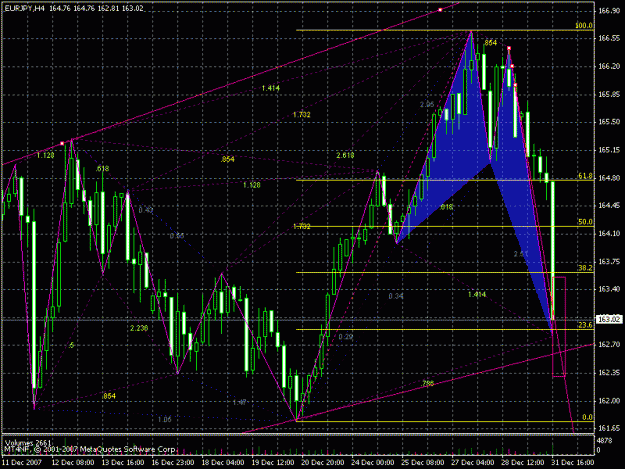Click the Fibonacci 50.0 level label

click(585, 222)
